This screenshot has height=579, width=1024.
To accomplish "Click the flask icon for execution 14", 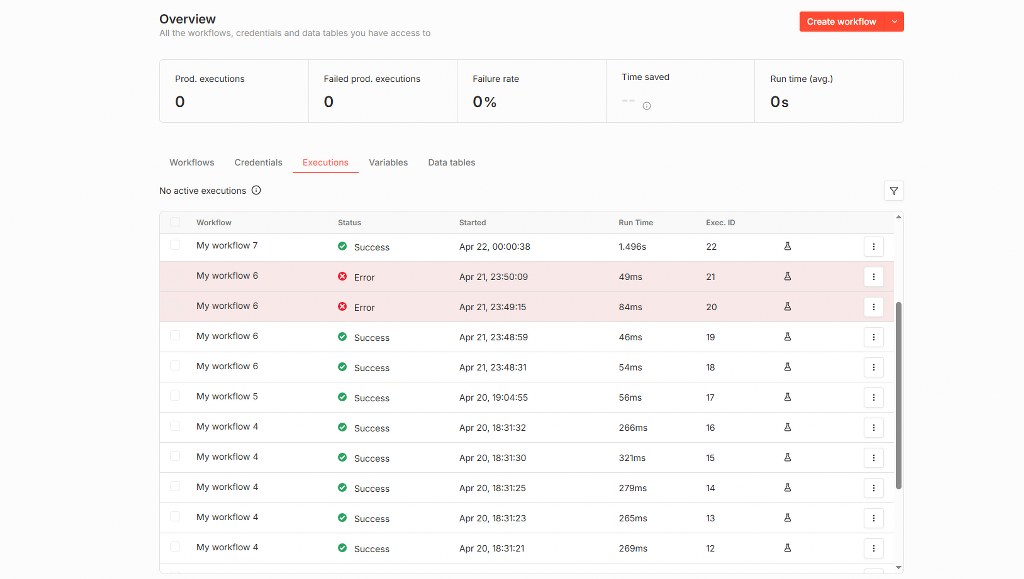I will (787, 488).
